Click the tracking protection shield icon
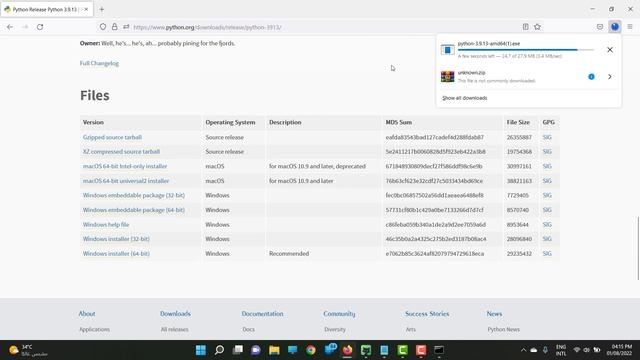The width and height of the screenshot is (640, 360). point(103,27)
